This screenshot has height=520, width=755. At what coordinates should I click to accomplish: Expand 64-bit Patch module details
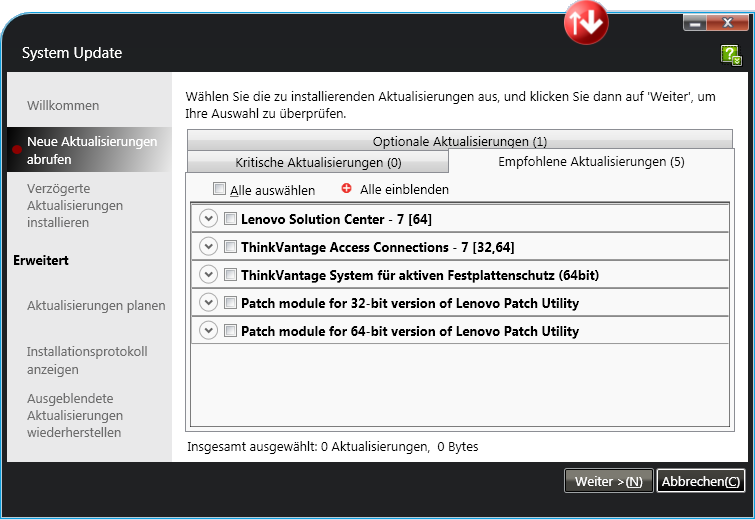coord(208,330)
